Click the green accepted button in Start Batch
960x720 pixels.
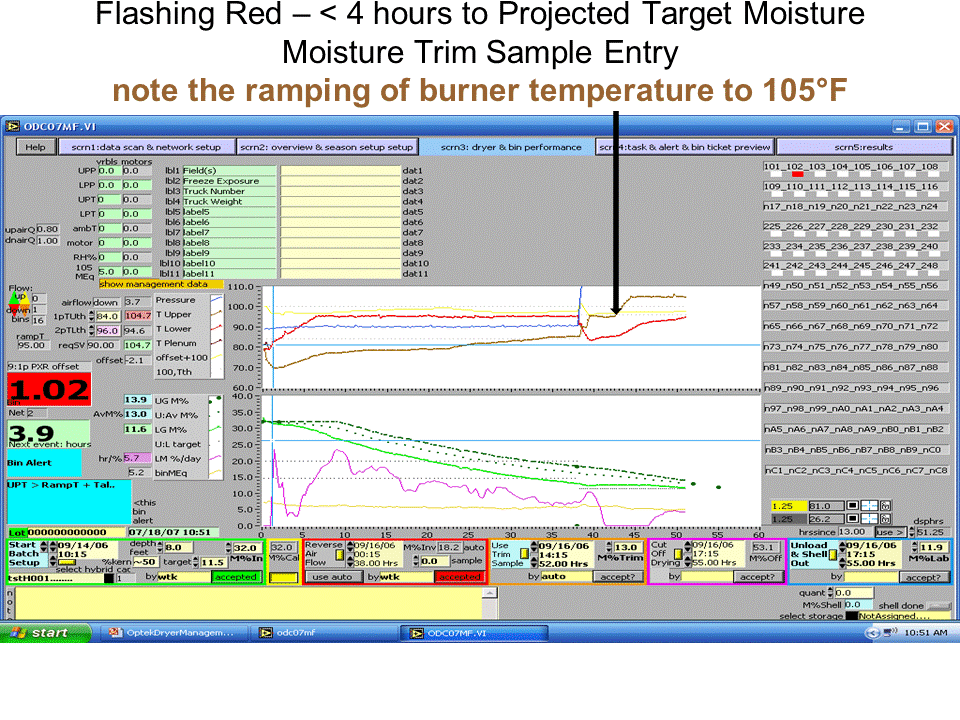236,577
